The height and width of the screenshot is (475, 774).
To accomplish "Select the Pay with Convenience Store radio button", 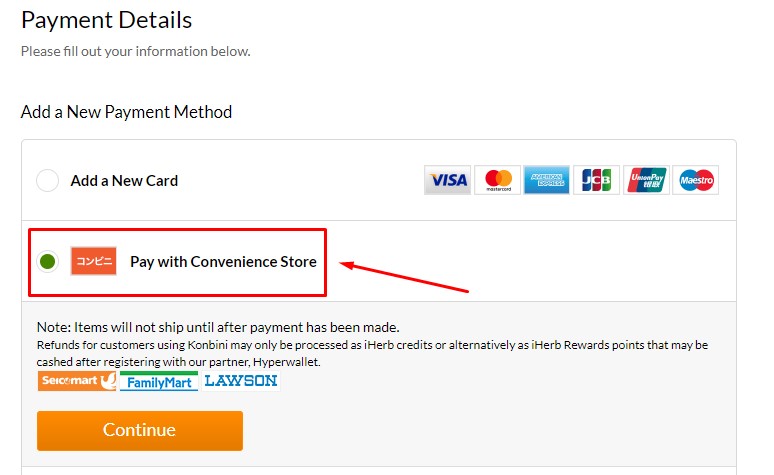I will click(x=47, y=261).
